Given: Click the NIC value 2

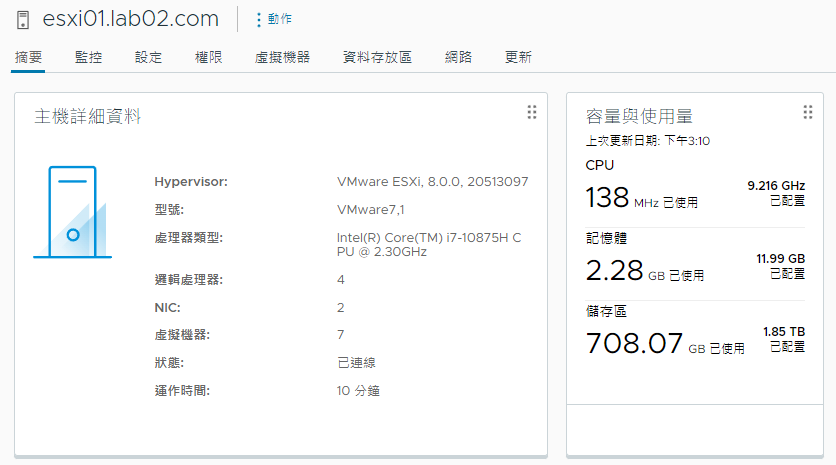Looking at the screenshot, I should tap(341, 308).
